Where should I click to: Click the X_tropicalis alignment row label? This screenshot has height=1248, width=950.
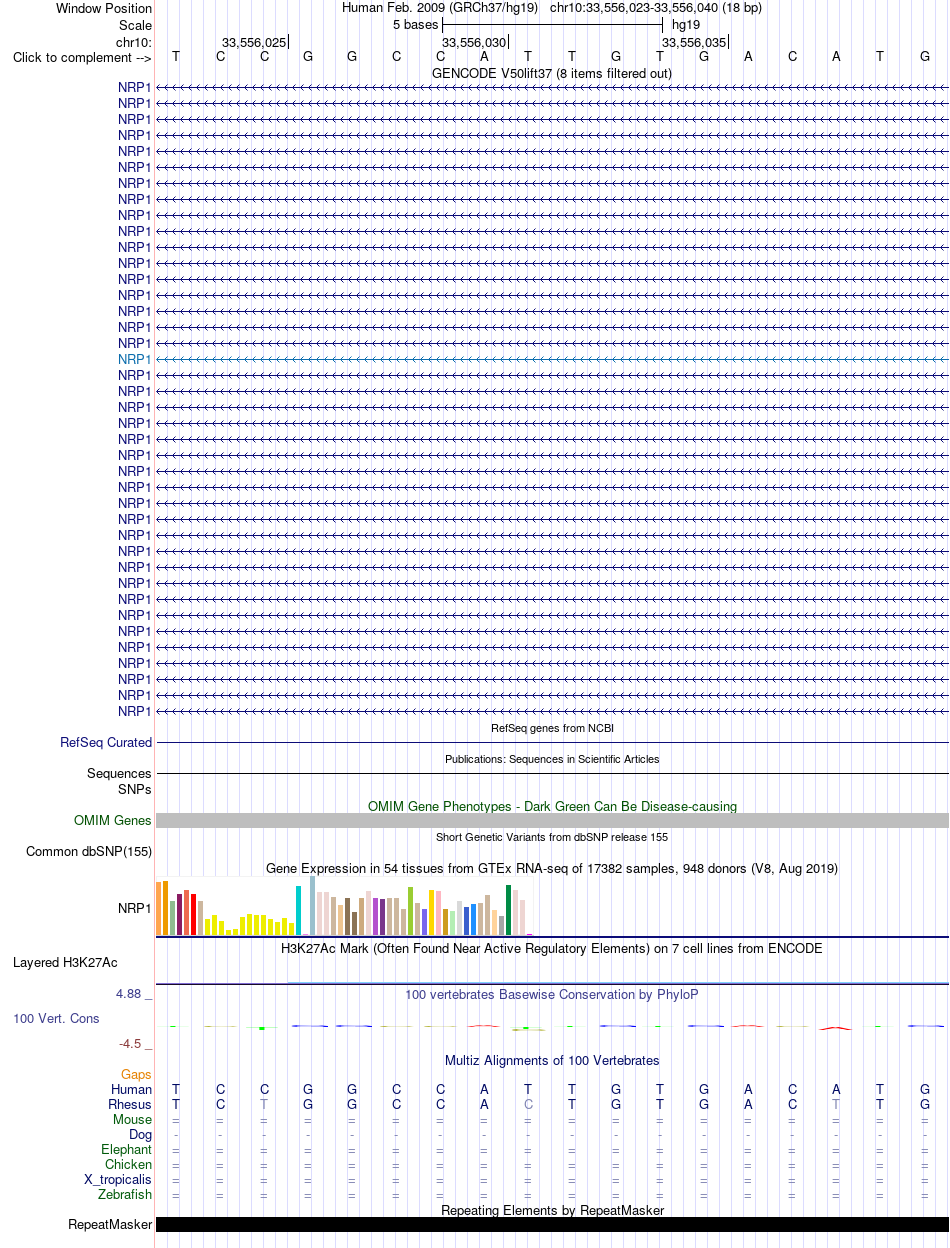pyautogui.click(x=118, y=1180)
